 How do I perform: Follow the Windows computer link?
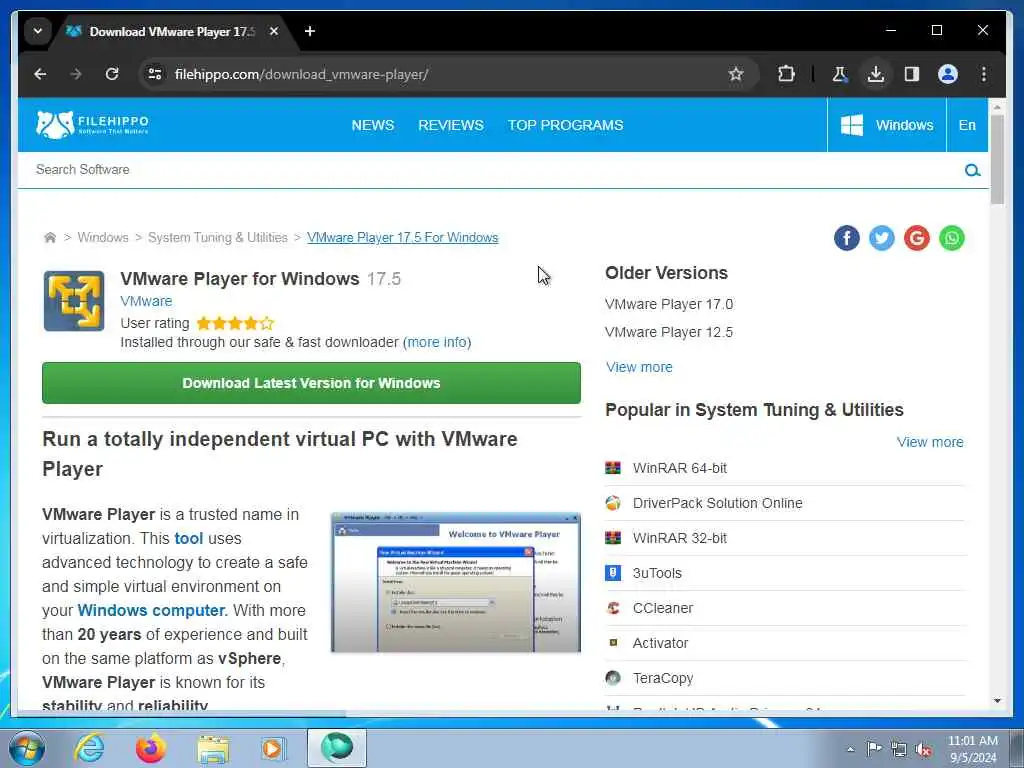point(151,611)
